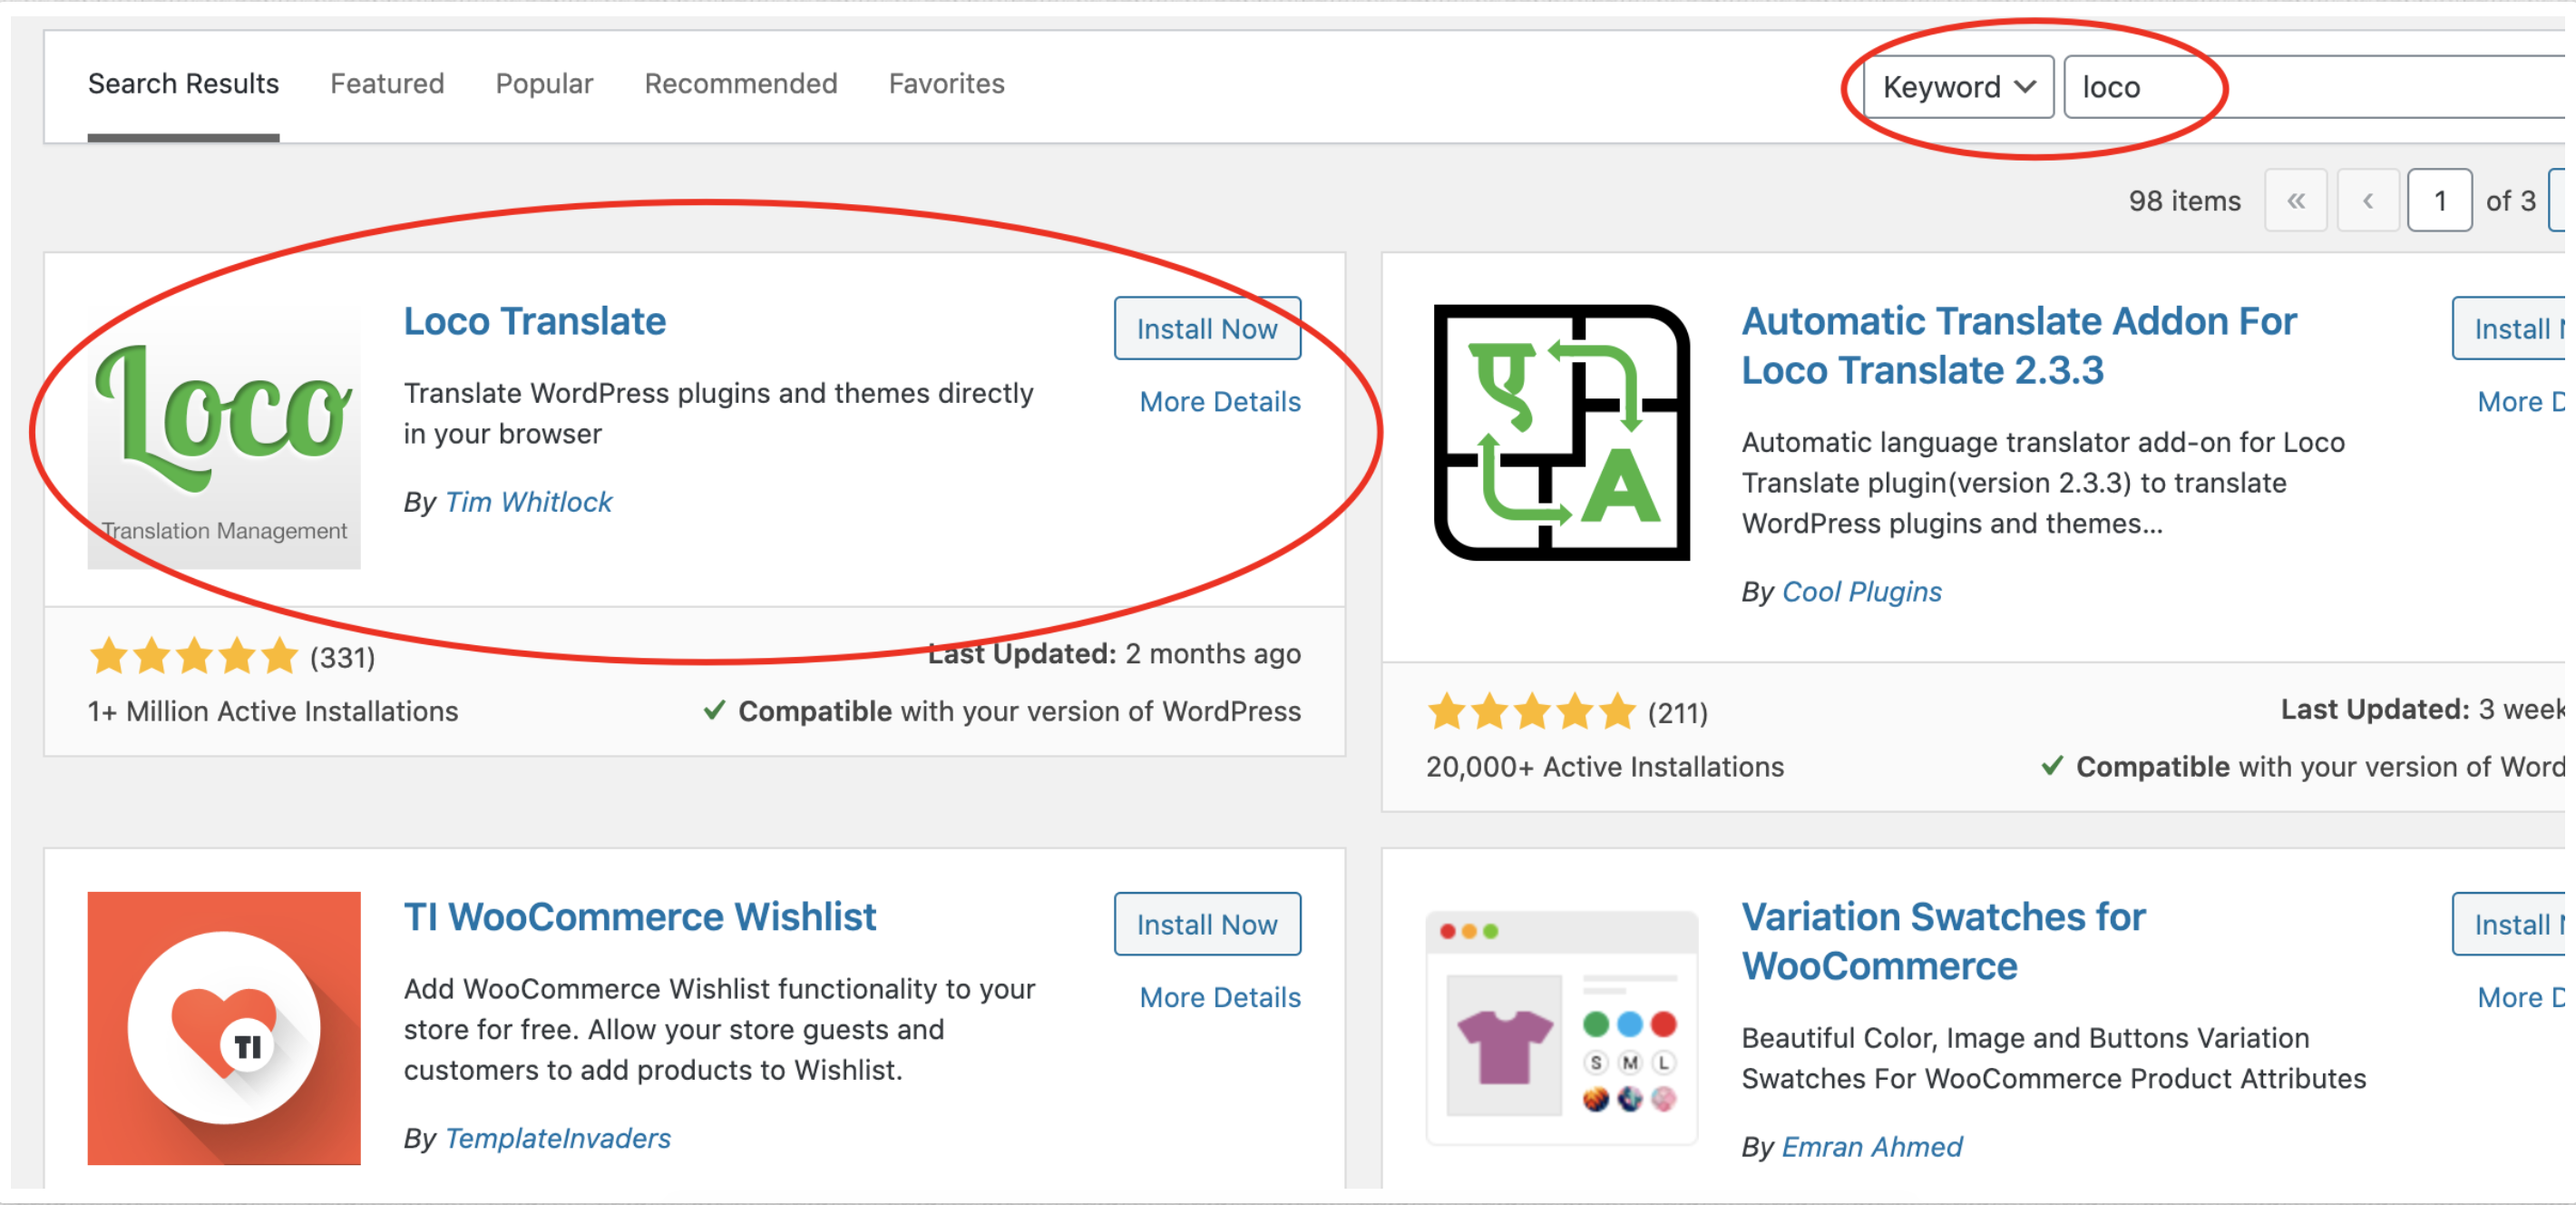Go to previous page arrow button
Image resolution: width=2576 pixels, height=1205 pixels.
(2368, 201)
